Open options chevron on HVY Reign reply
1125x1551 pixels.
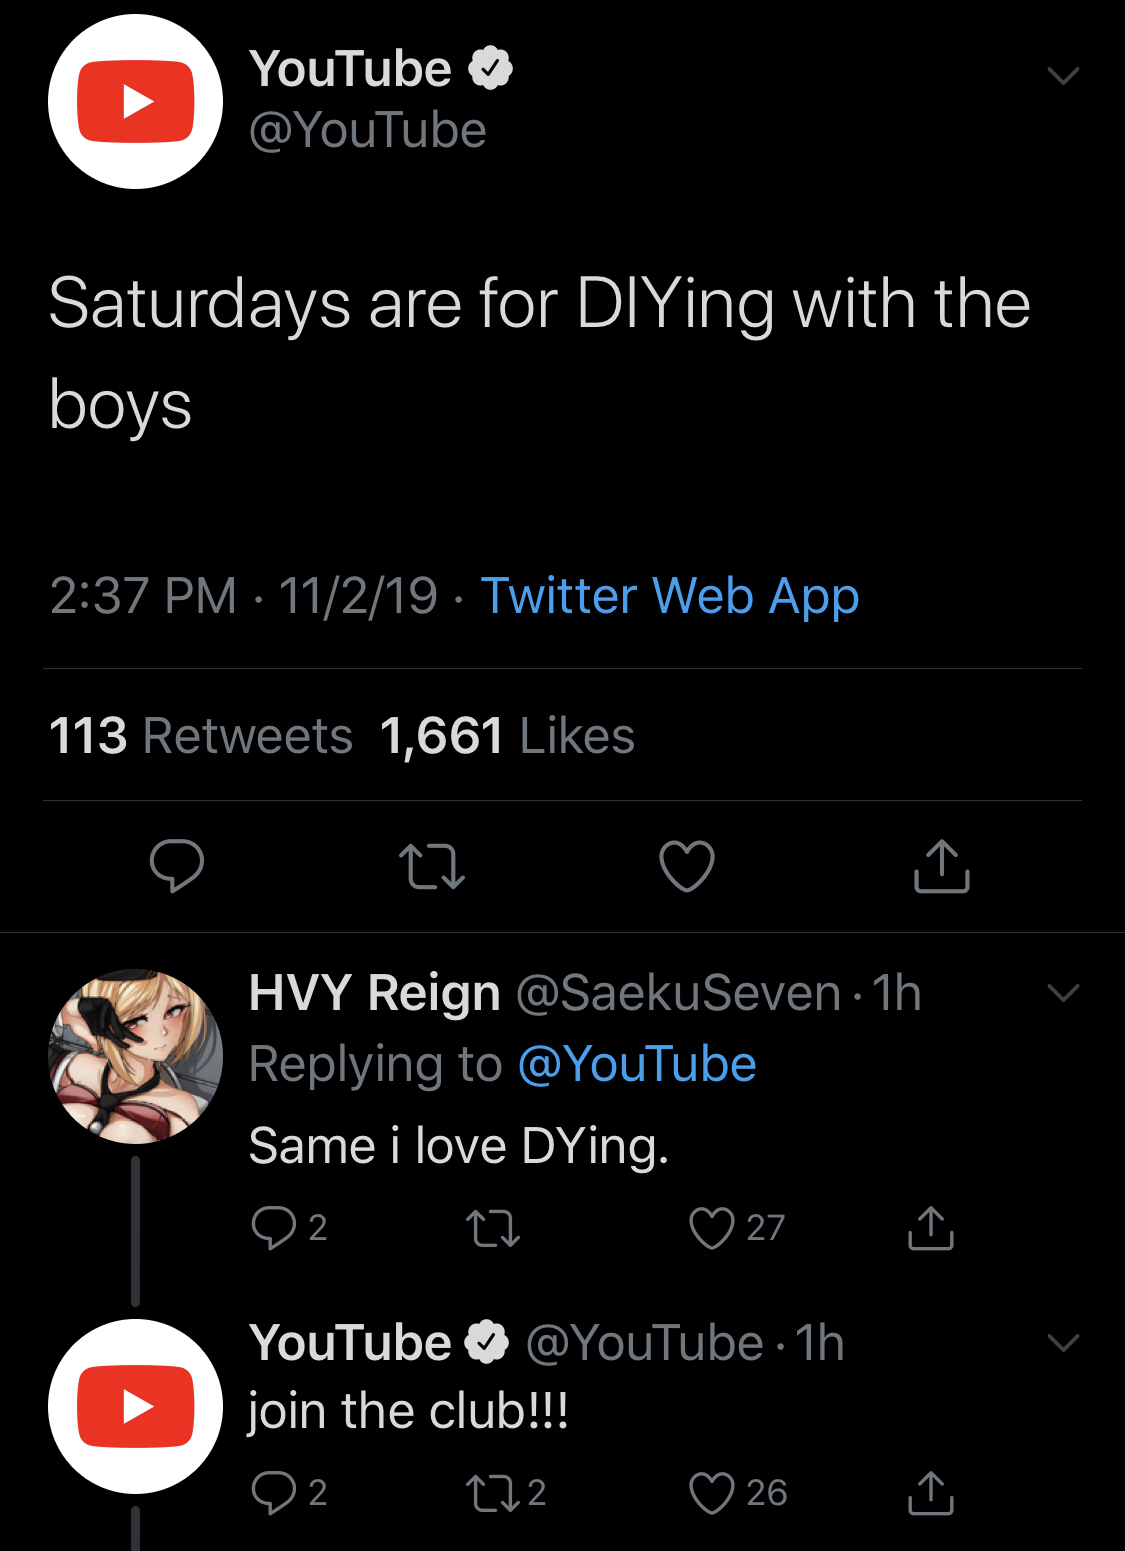pos(1063,993)
